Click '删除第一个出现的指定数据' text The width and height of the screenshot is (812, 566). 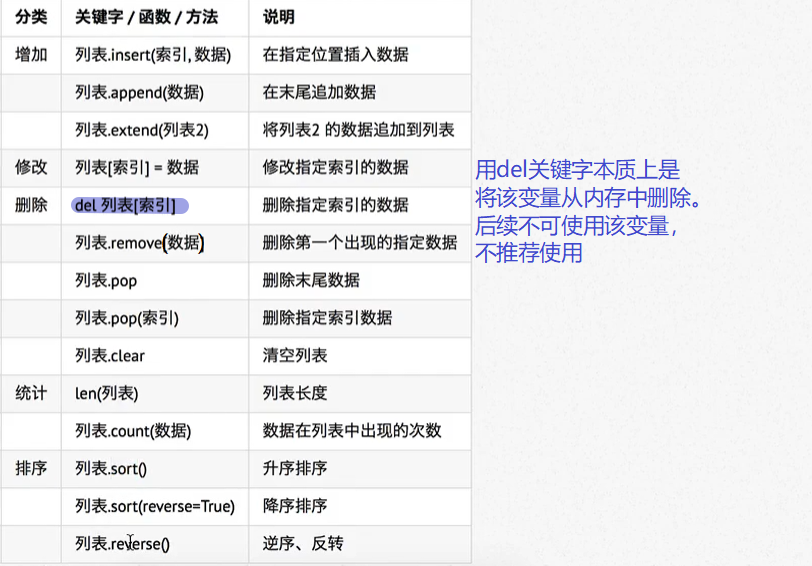(360, 242)
